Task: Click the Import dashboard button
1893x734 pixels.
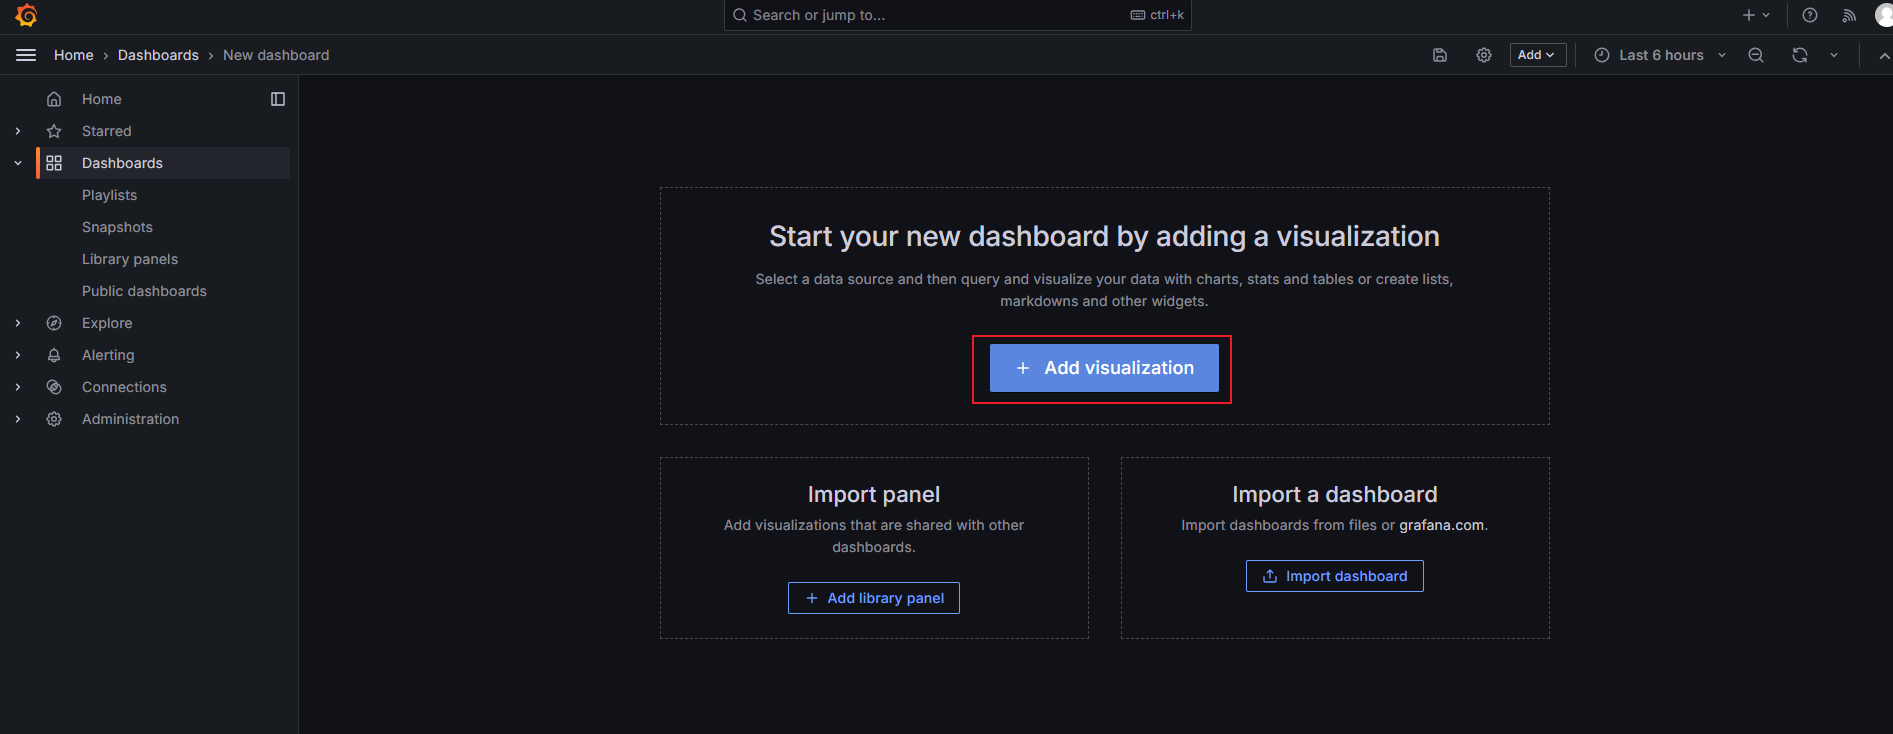Action: pos(1334,576)
